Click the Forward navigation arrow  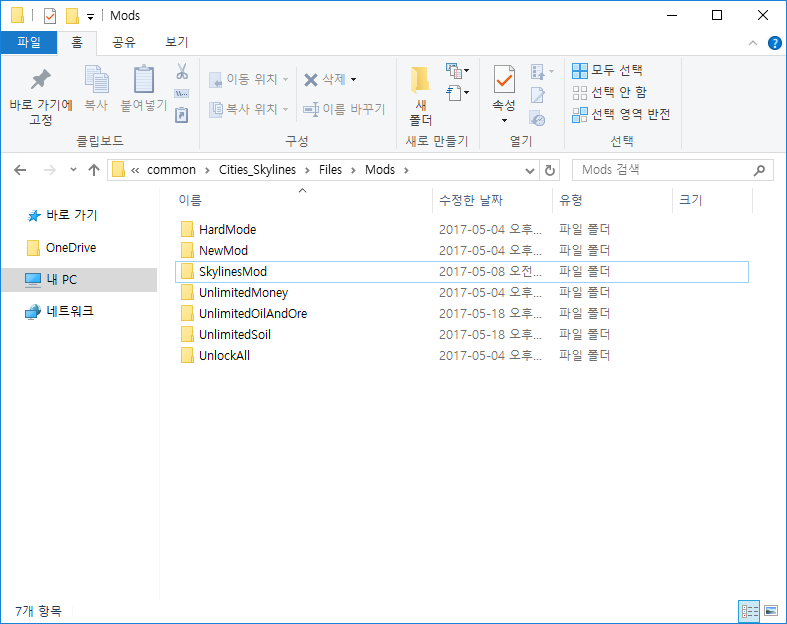coord(50,170)
